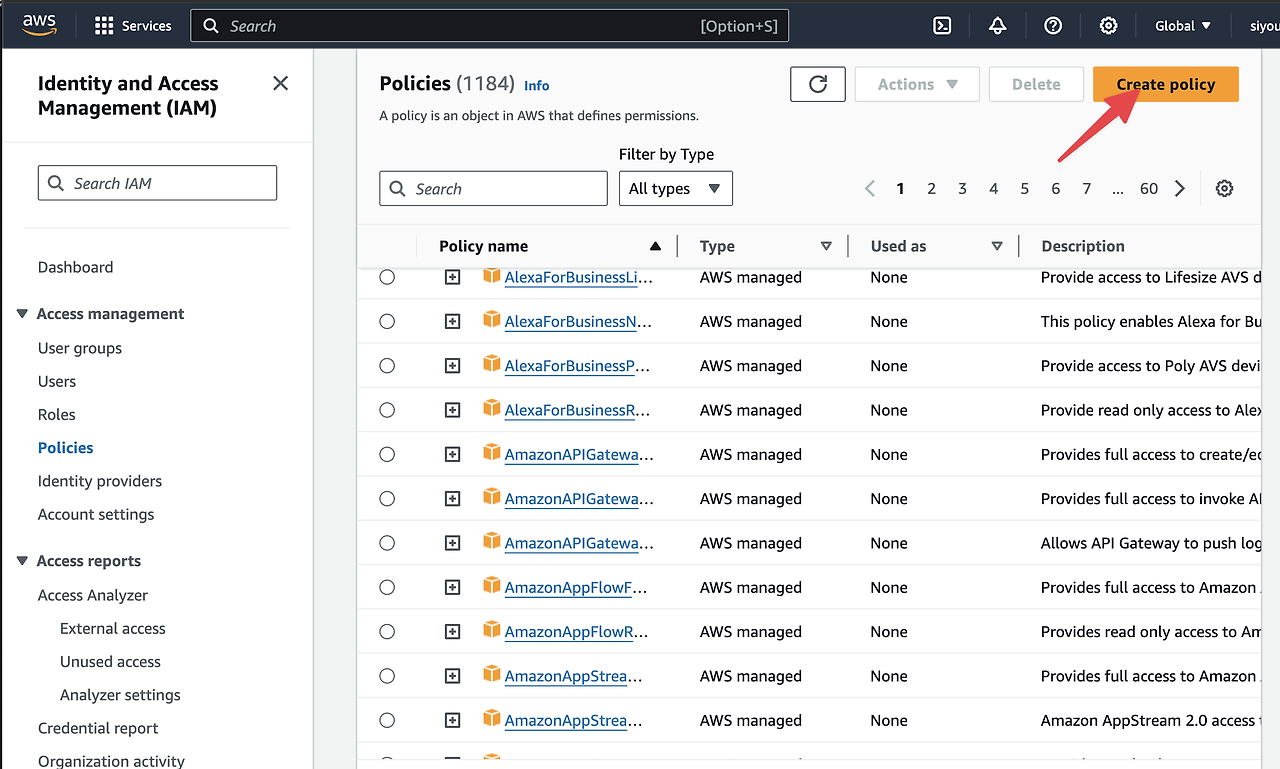1280x769 pixels.
Task: Click the AlexaForBusinessLi policy box icon
Action: [491, 276]
